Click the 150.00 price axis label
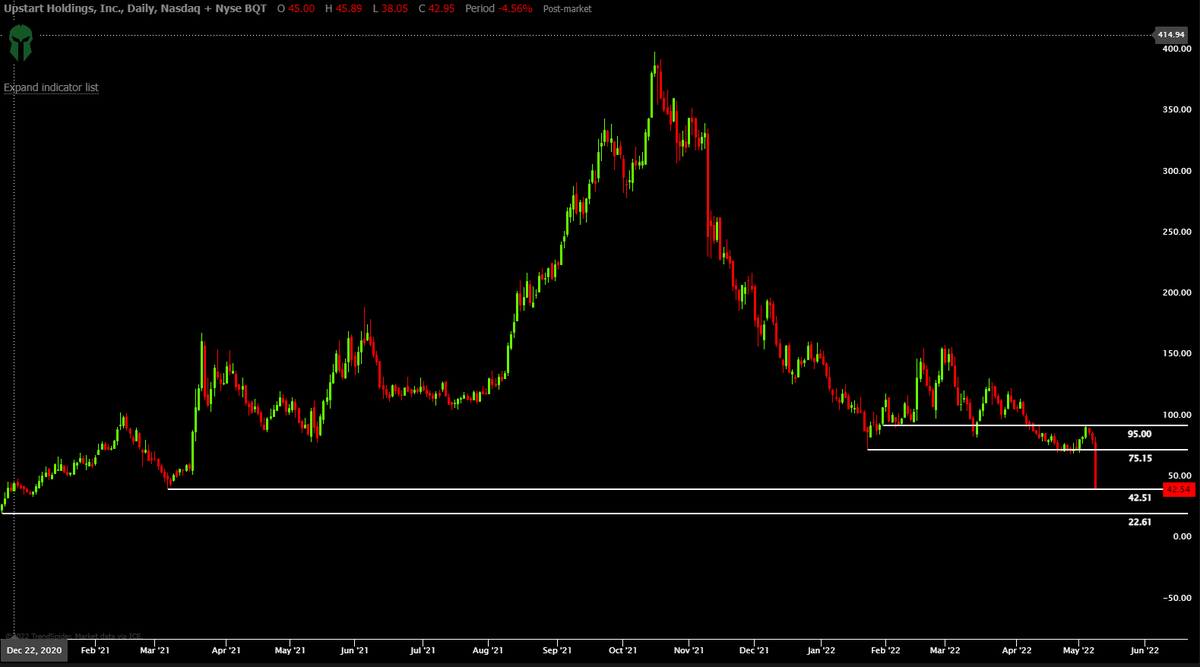 point(1175,354)
